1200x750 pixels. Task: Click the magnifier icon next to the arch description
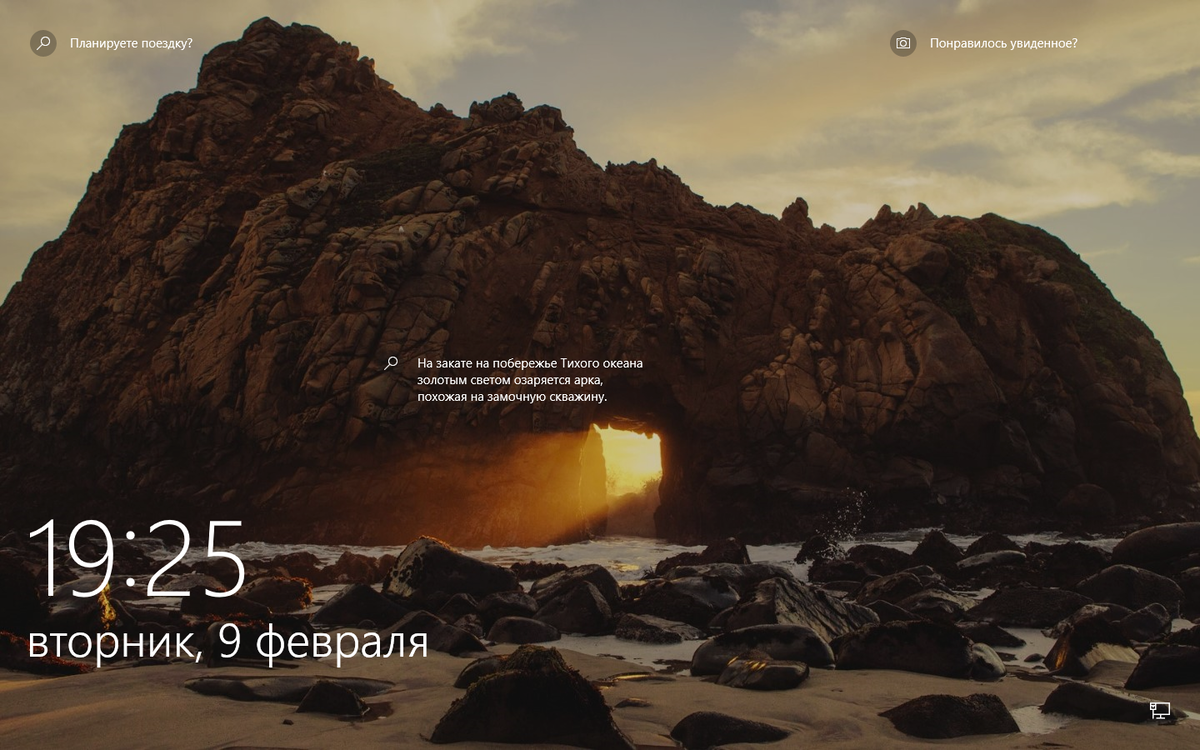tap(392, 363)
